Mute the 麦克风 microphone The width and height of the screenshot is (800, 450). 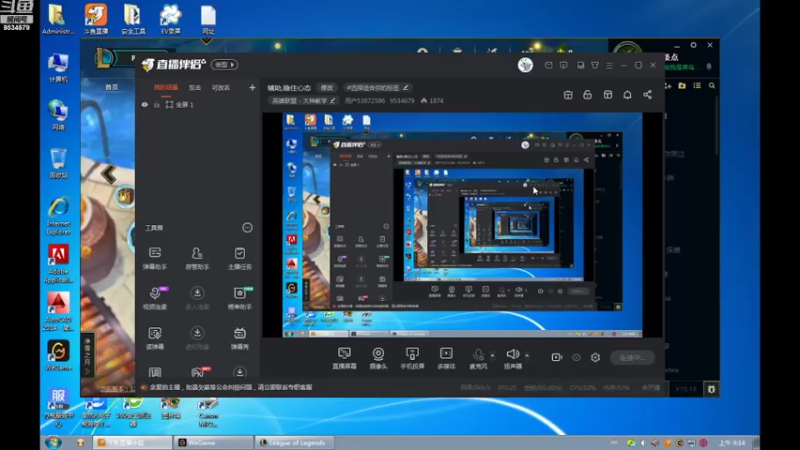tap(478, 358)
